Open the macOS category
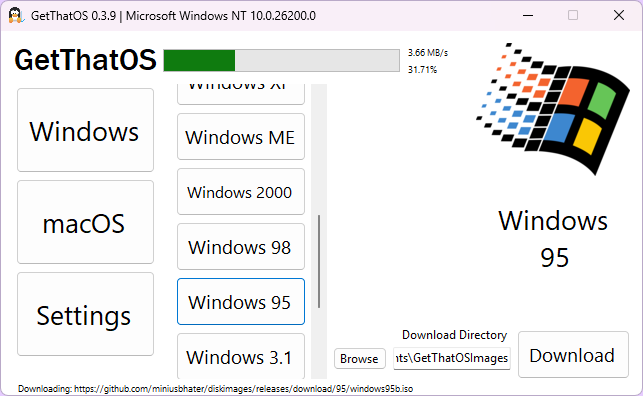The image size is (643, 396). 85,223
